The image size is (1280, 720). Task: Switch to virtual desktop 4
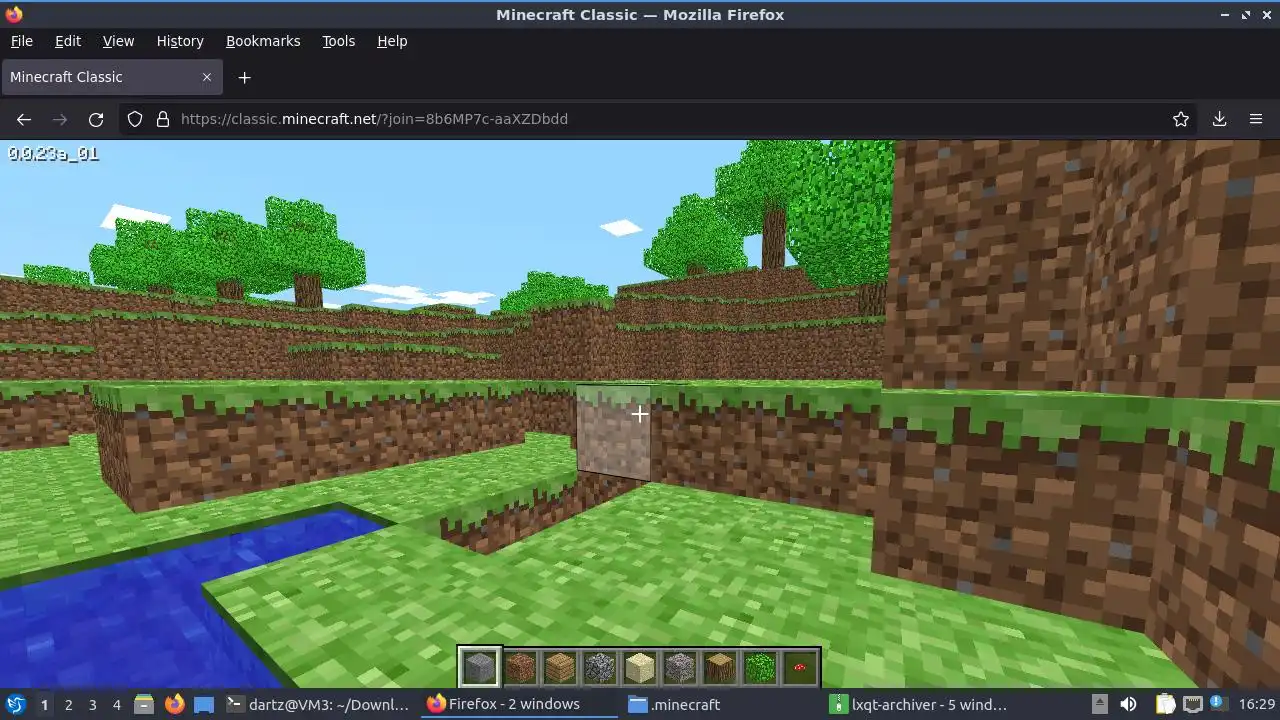(116, 705)
